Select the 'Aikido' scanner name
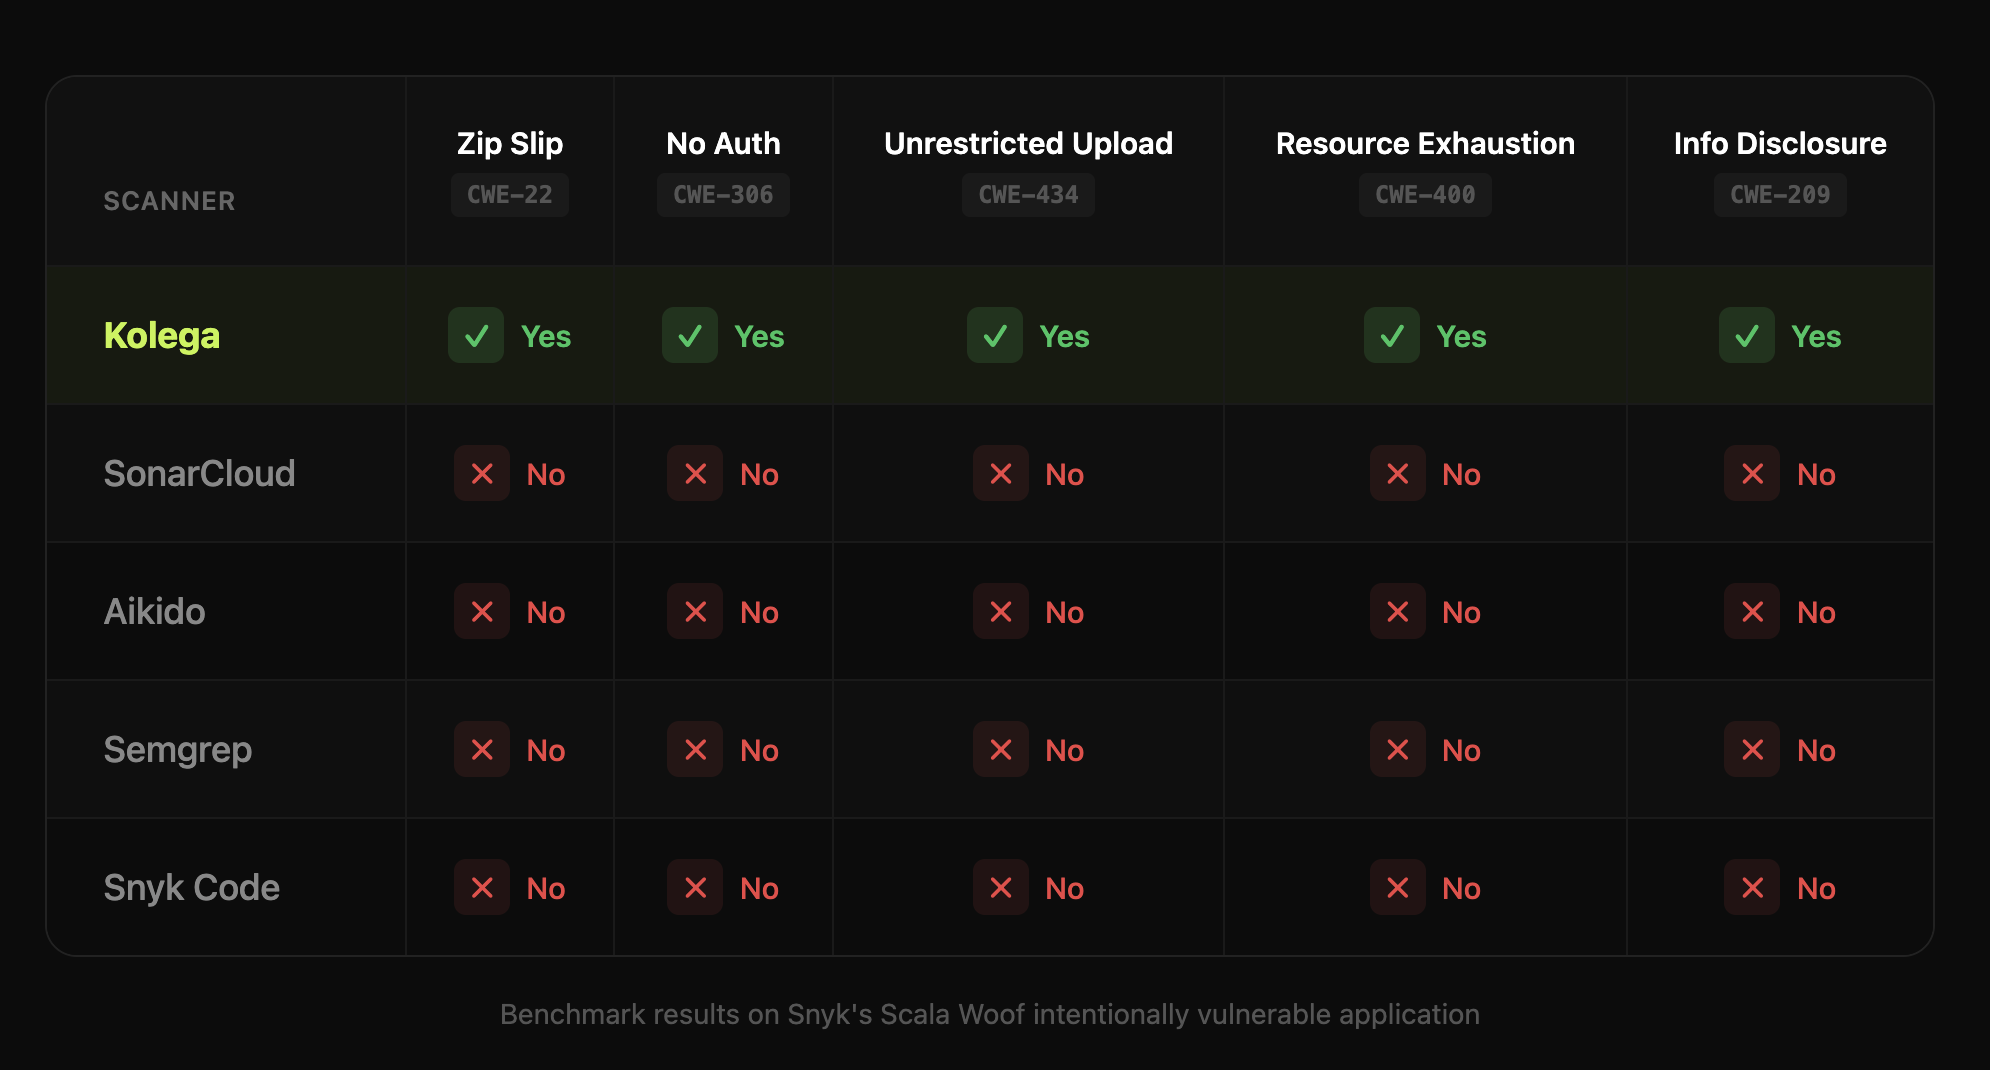Image resolution: width=1990 pixels, height=1070 pixels. point(155,611)
